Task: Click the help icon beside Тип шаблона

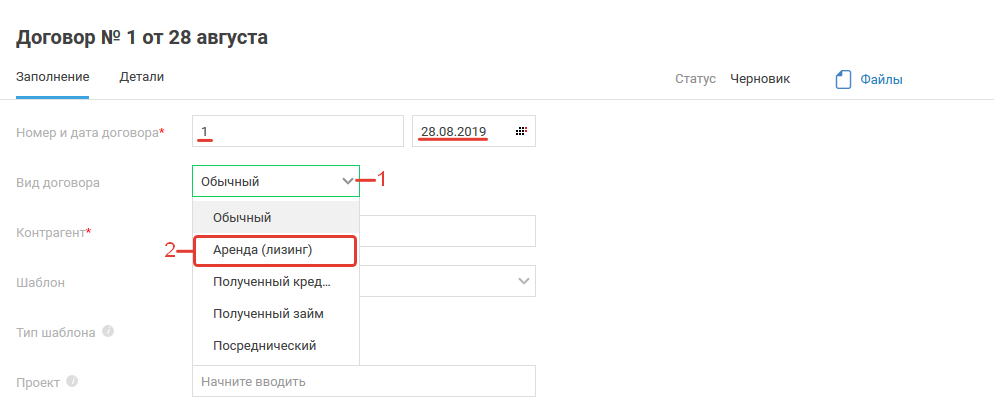Action: (x=107, y=331)
